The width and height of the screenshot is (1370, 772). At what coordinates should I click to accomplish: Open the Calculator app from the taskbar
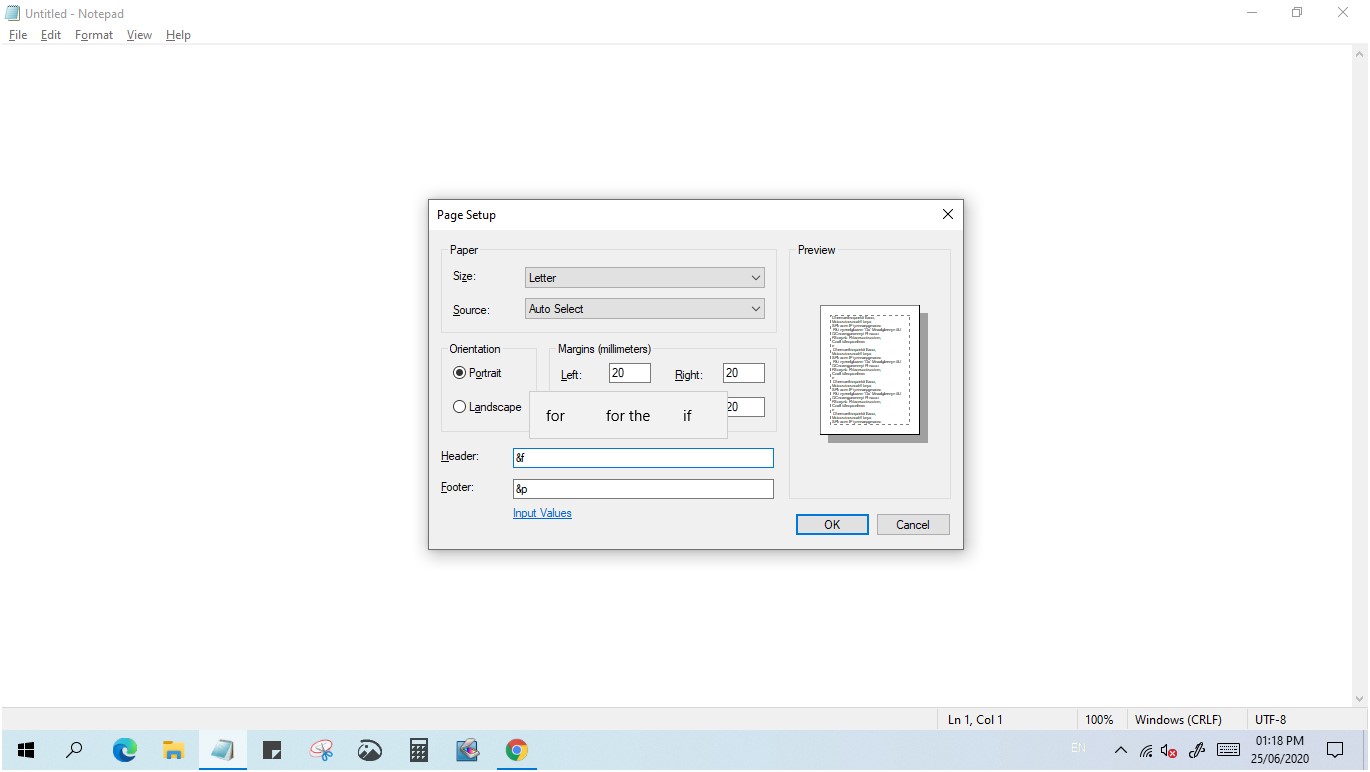pyautogui.click(x=418, y=749)
